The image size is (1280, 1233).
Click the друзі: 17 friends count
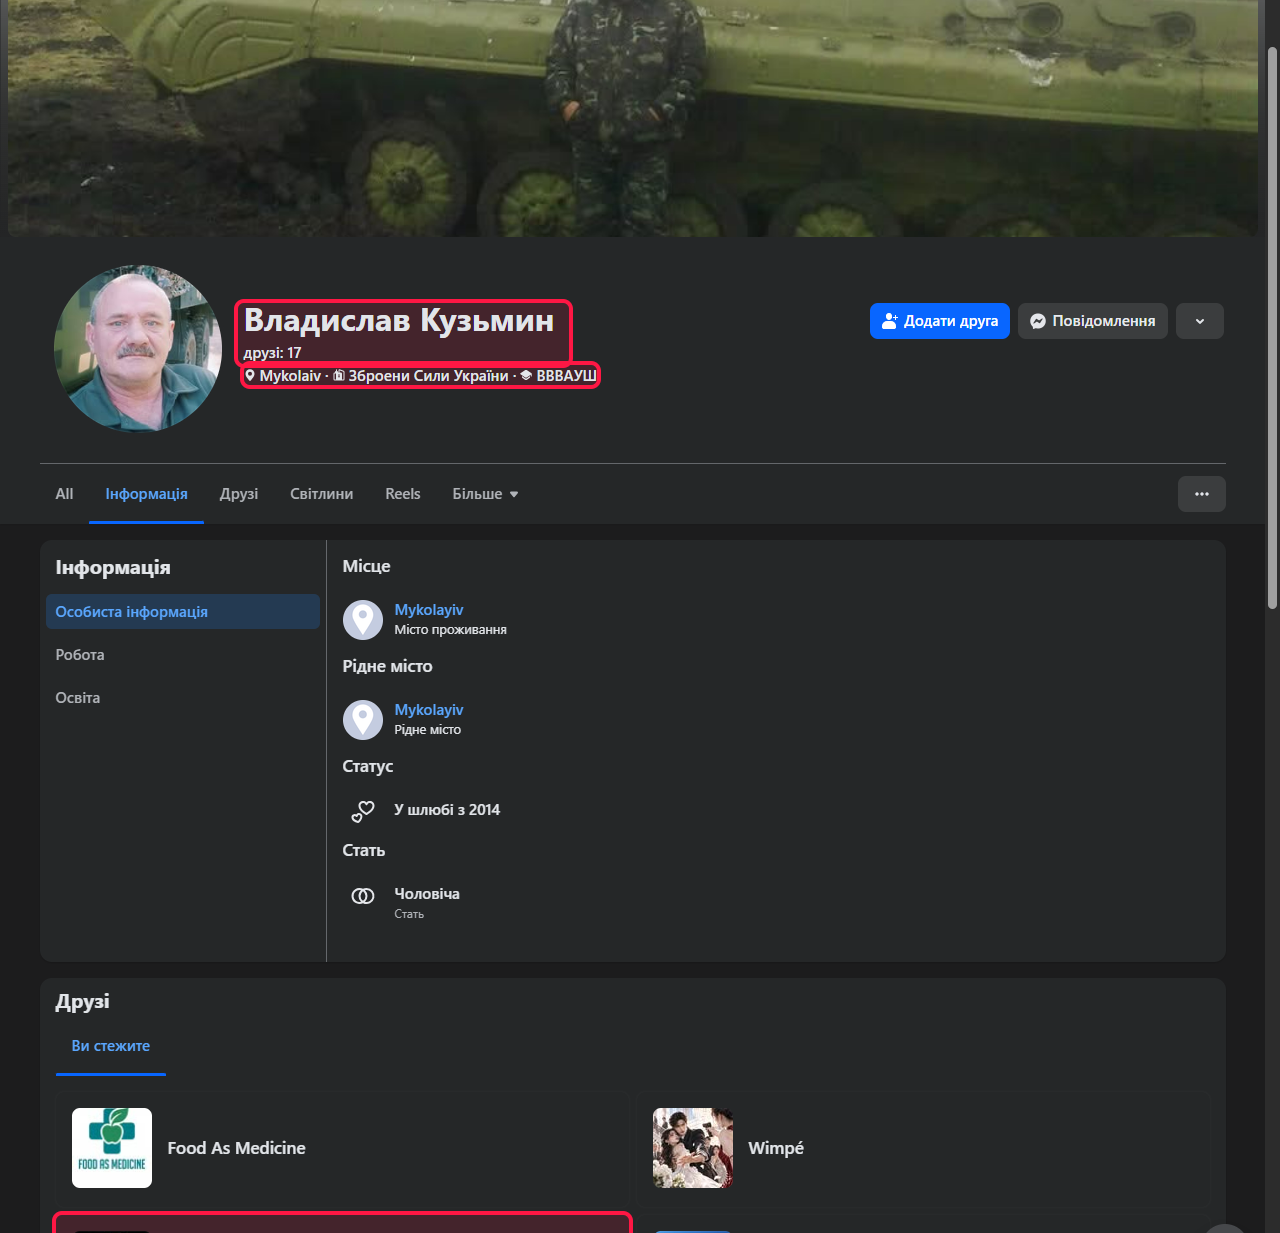[272, 353]
